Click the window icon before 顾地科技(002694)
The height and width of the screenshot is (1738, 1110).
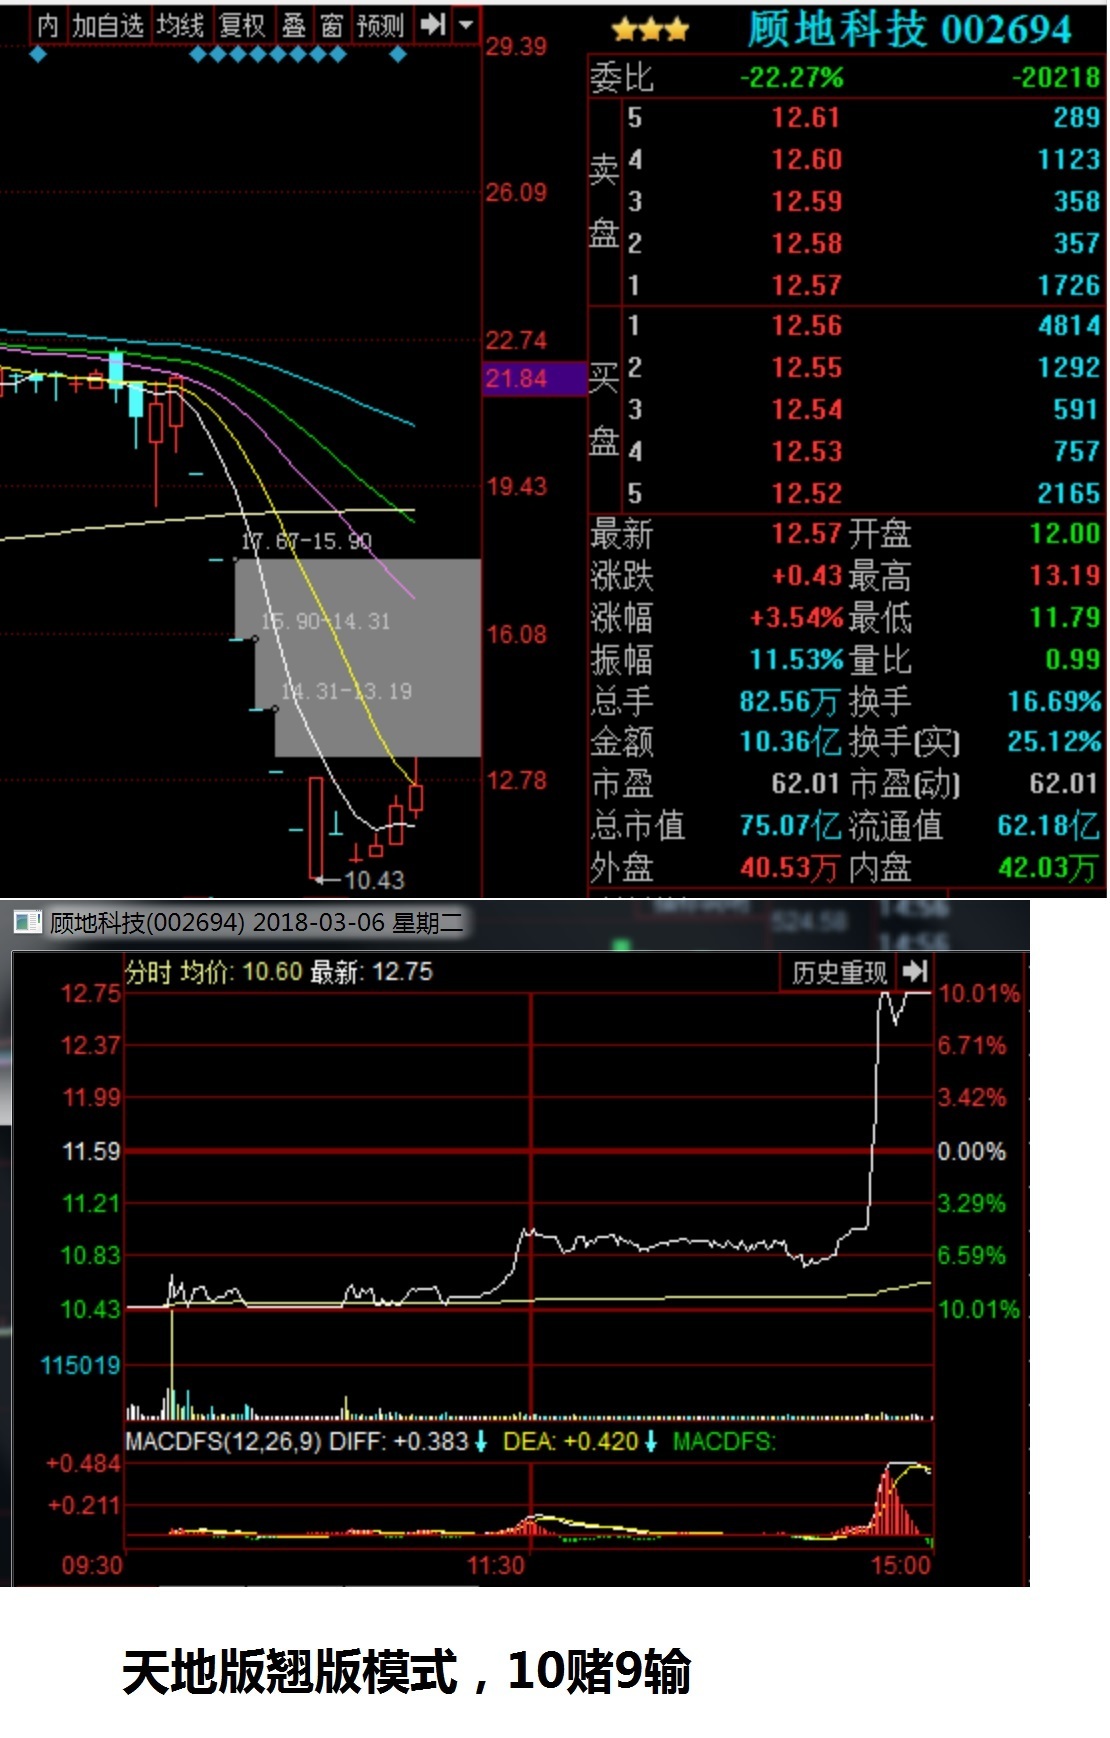[28, 922]
